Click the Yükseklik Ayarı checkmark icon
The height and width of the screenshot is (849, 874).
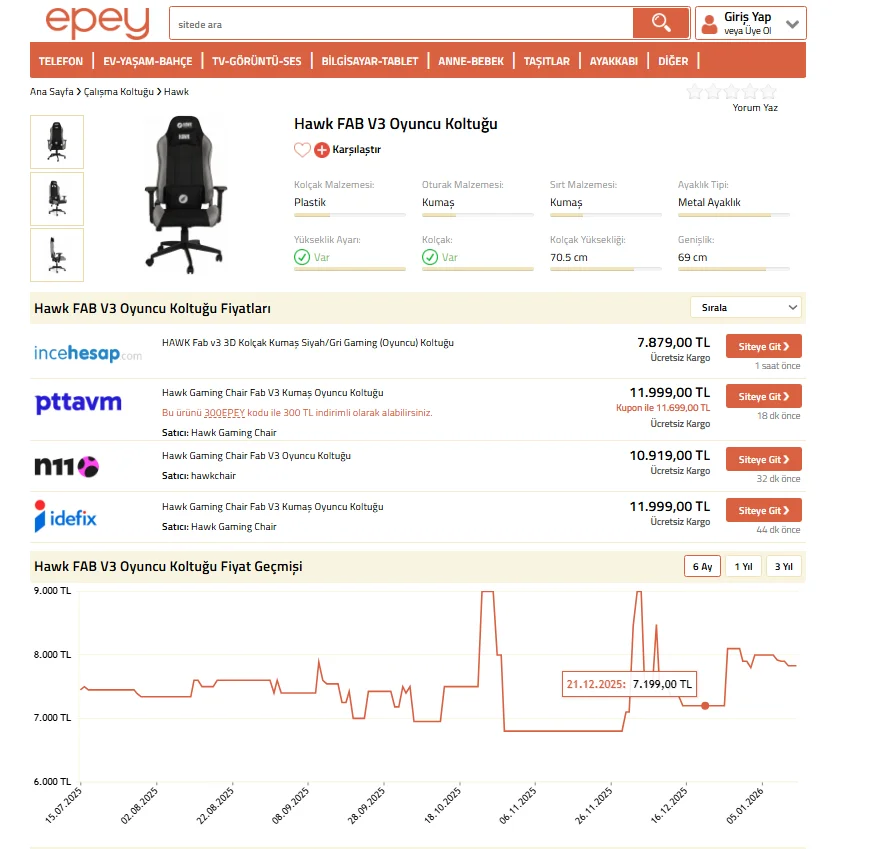[302, 257]
